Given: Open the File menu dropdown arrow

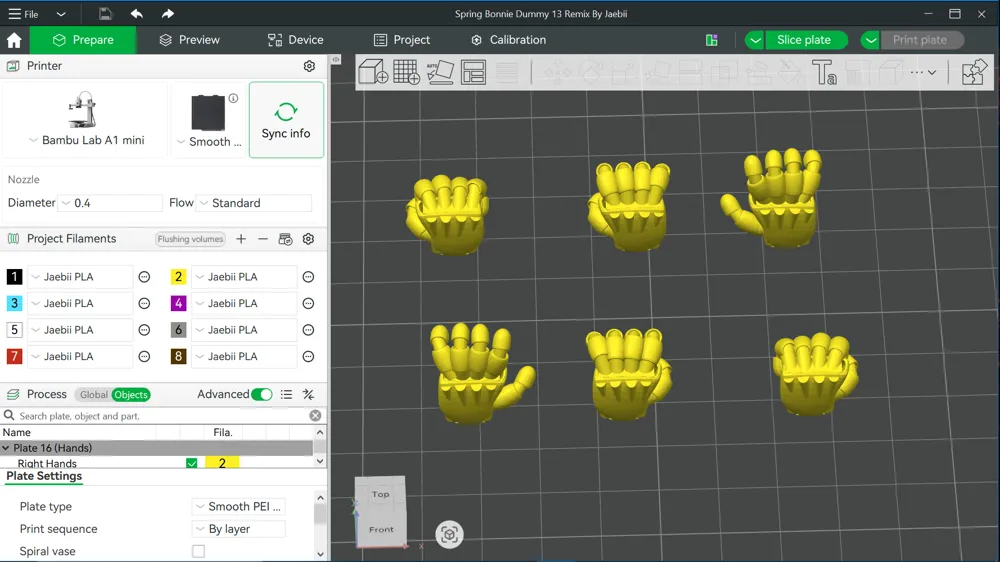Looking at the screenshot, I should [61, 14].
